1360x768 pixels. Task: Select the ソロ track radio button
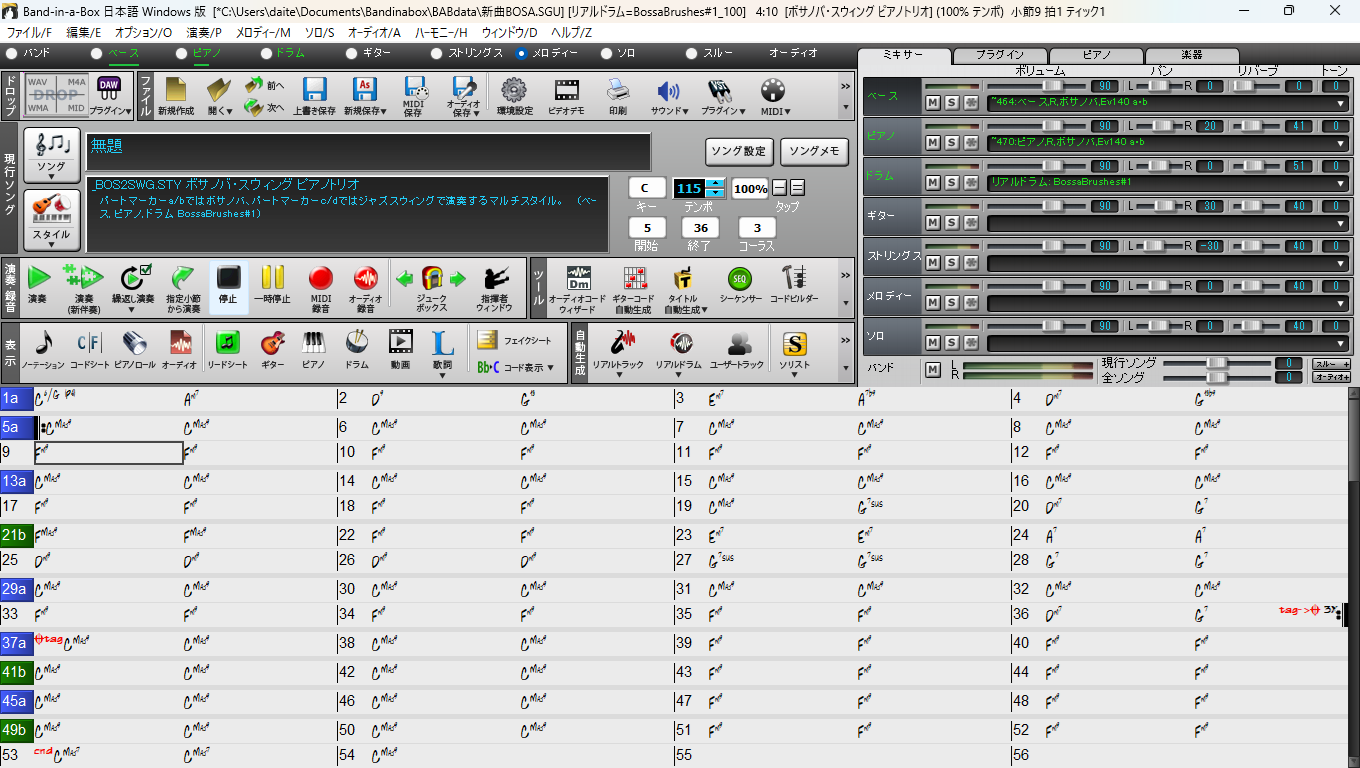(x=606, y=53)
